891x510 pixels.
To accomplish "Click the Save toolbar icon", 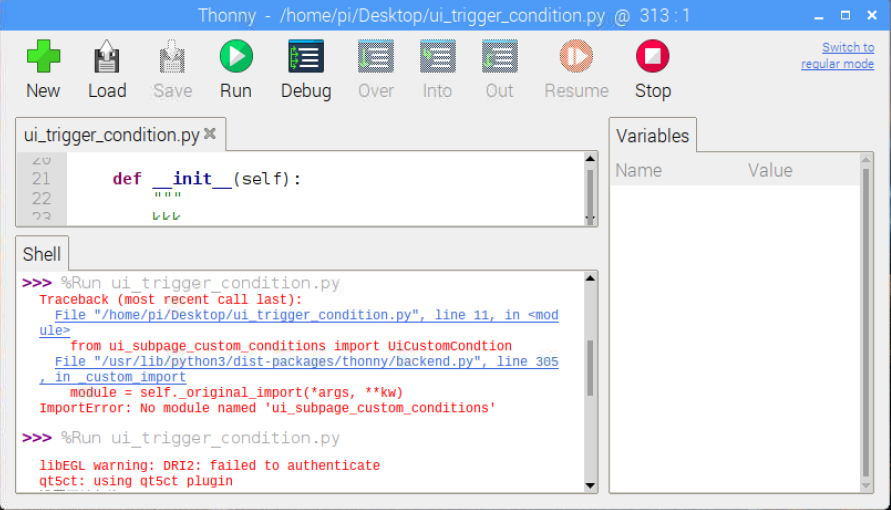I will coord(172,56).
